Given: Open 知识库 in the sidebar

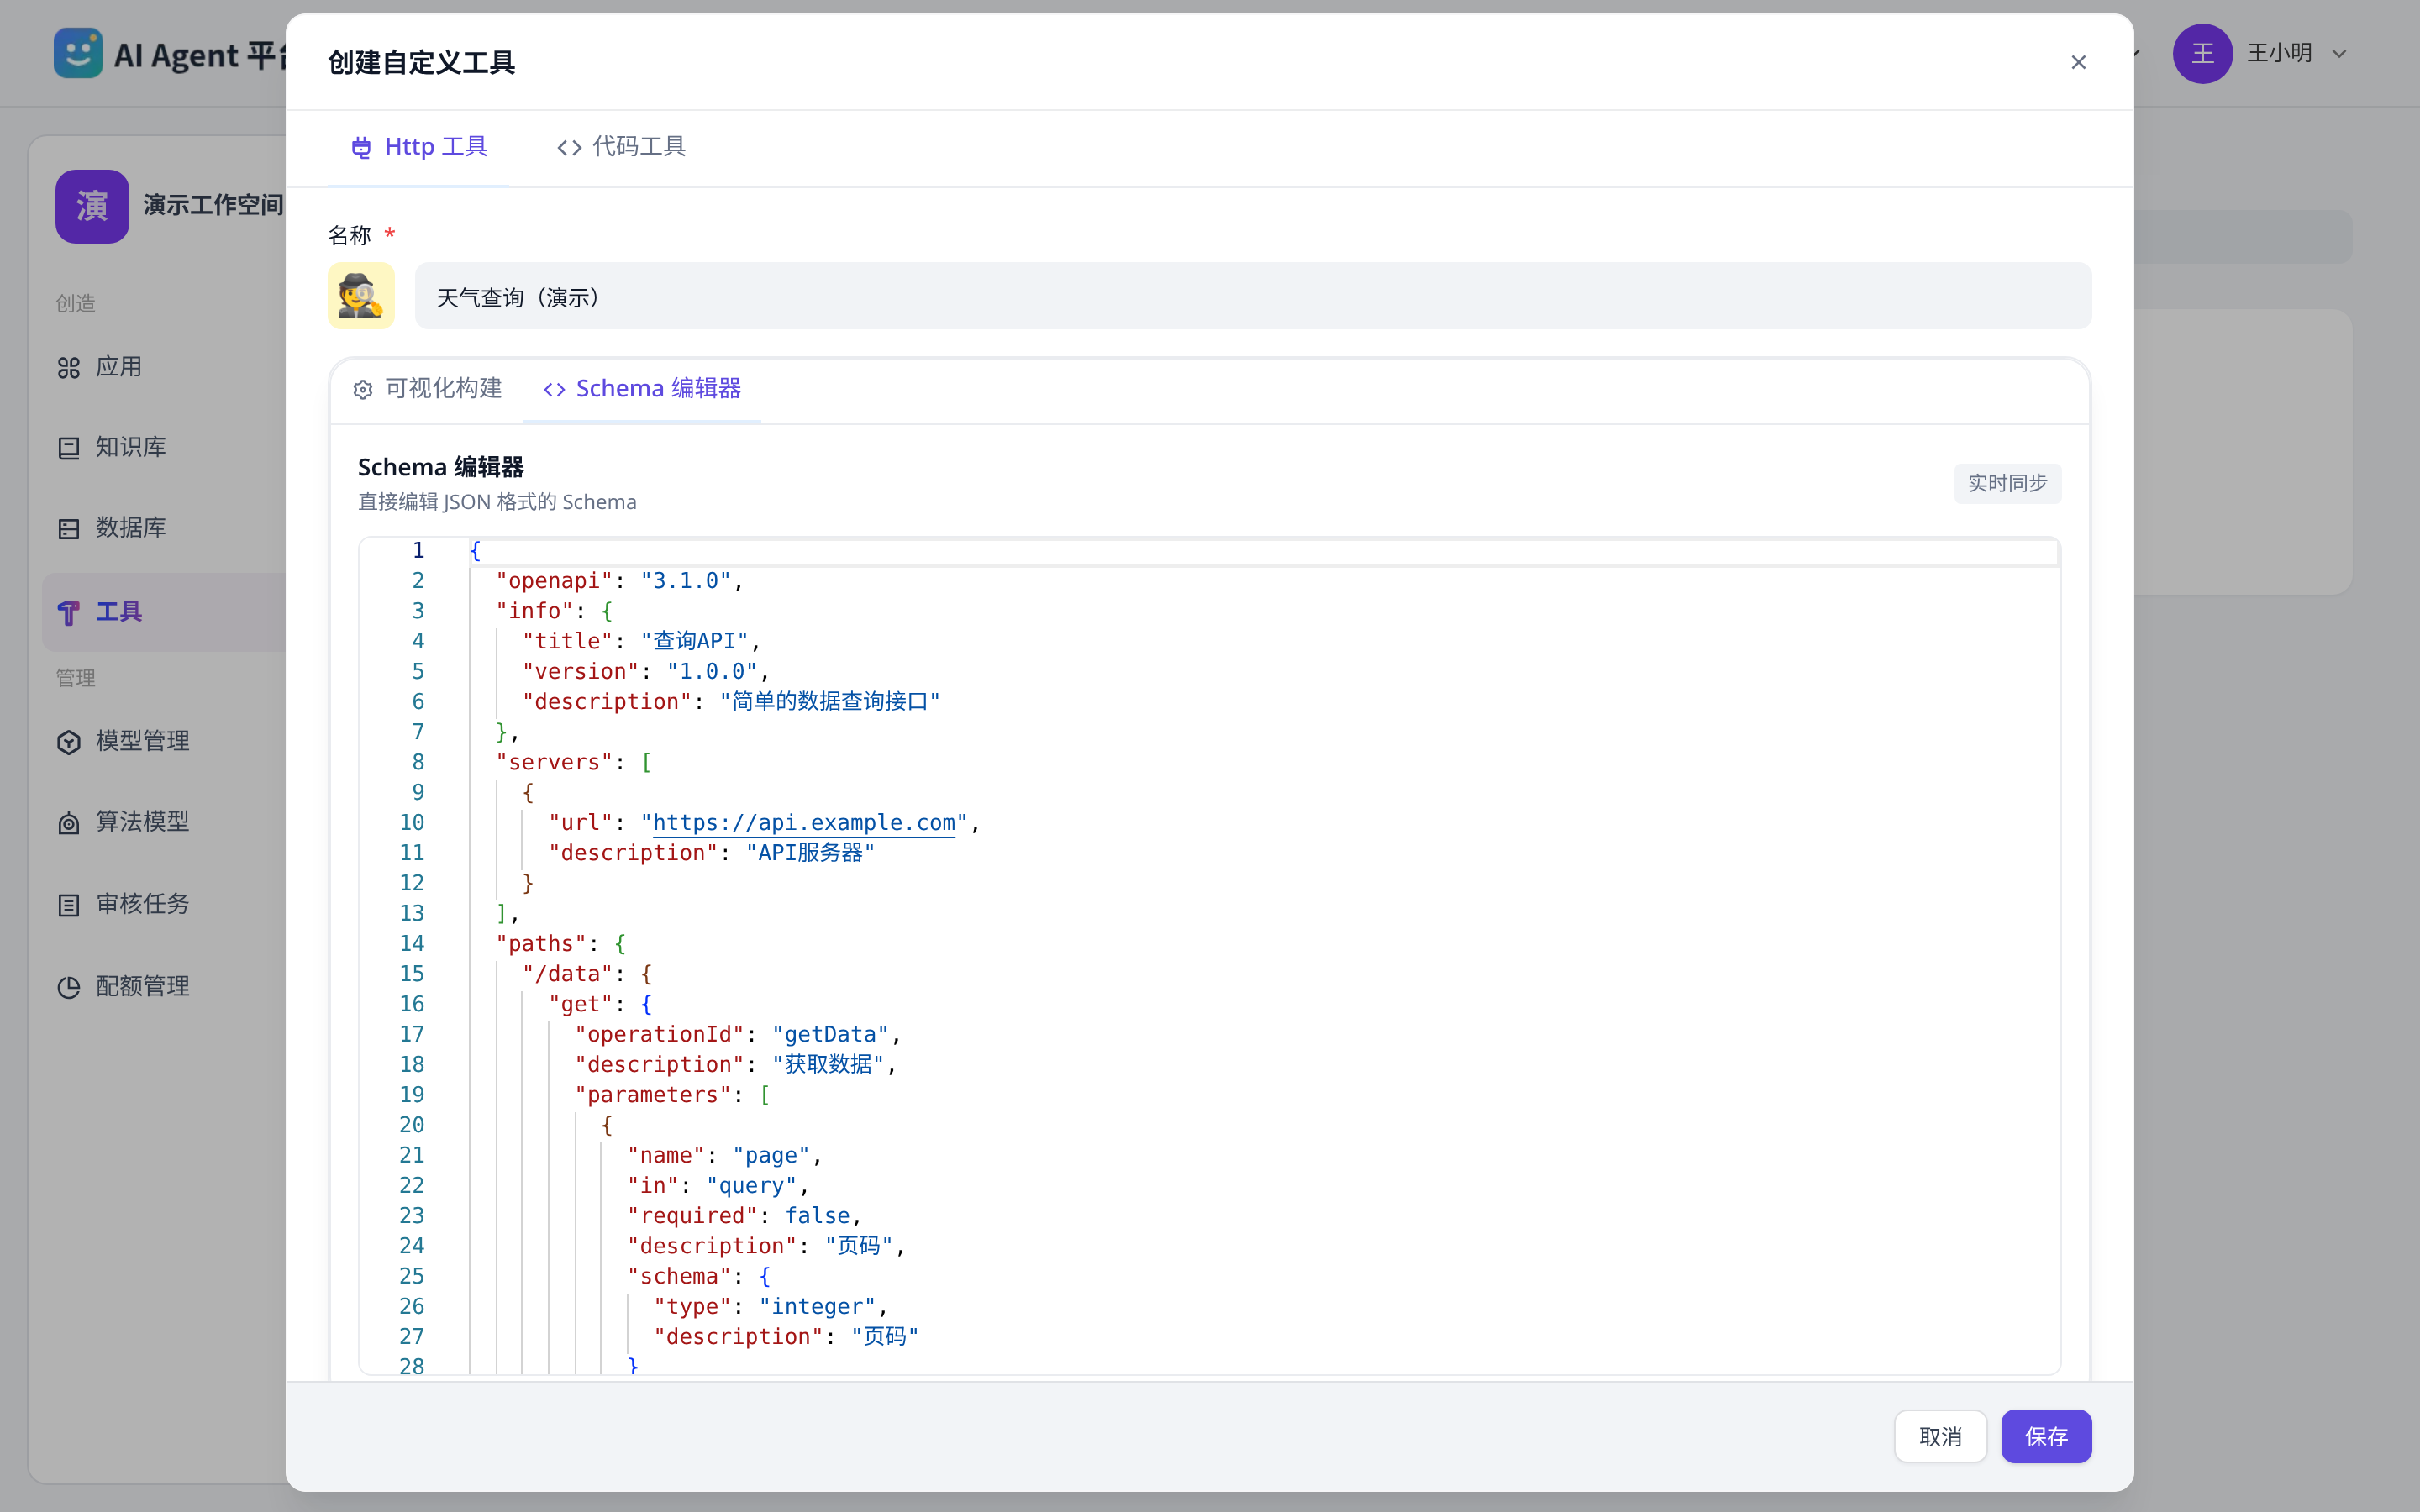Looking at the screenshot, I should [163, 447].
